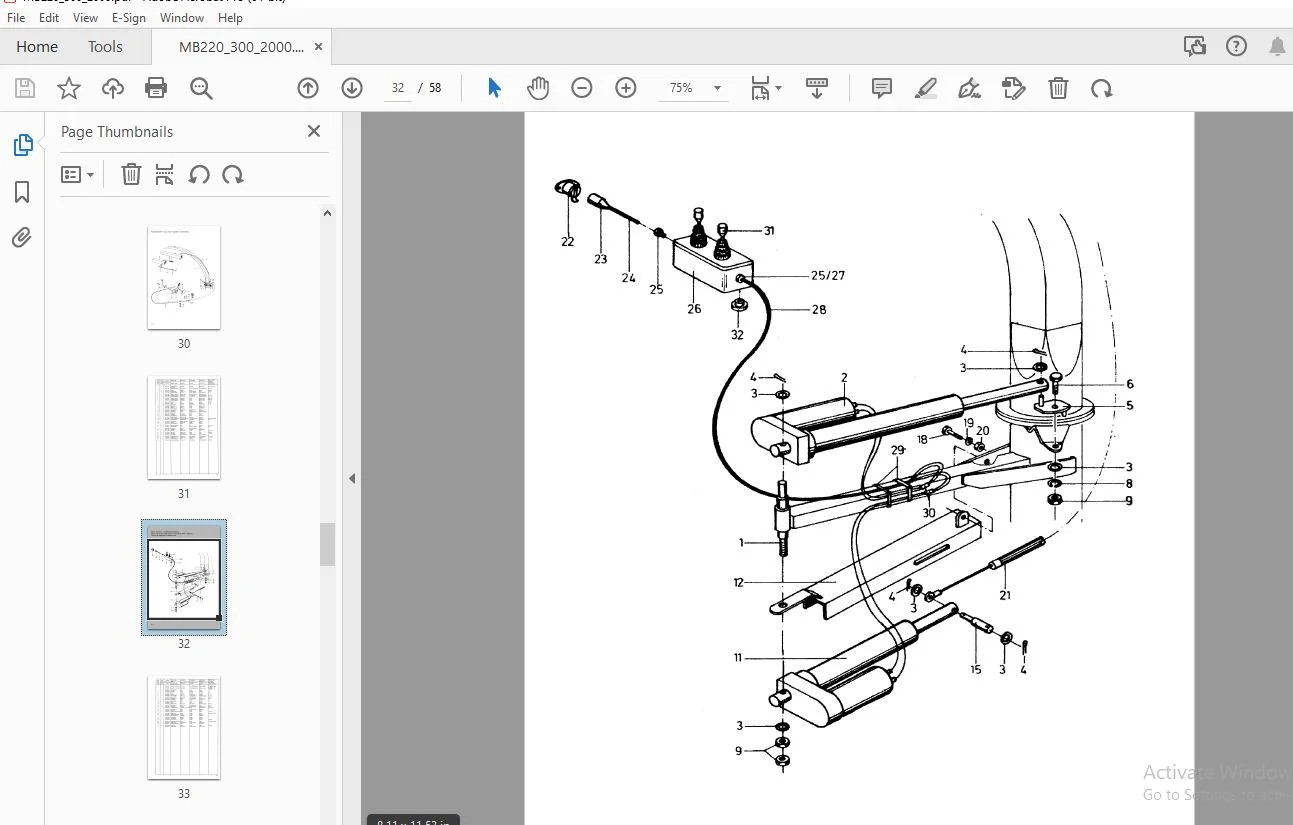Image resolution: width=1293 pixels, height=825 pixels.
Task: Switch to the Tools tab
Action: coord(105,46)
